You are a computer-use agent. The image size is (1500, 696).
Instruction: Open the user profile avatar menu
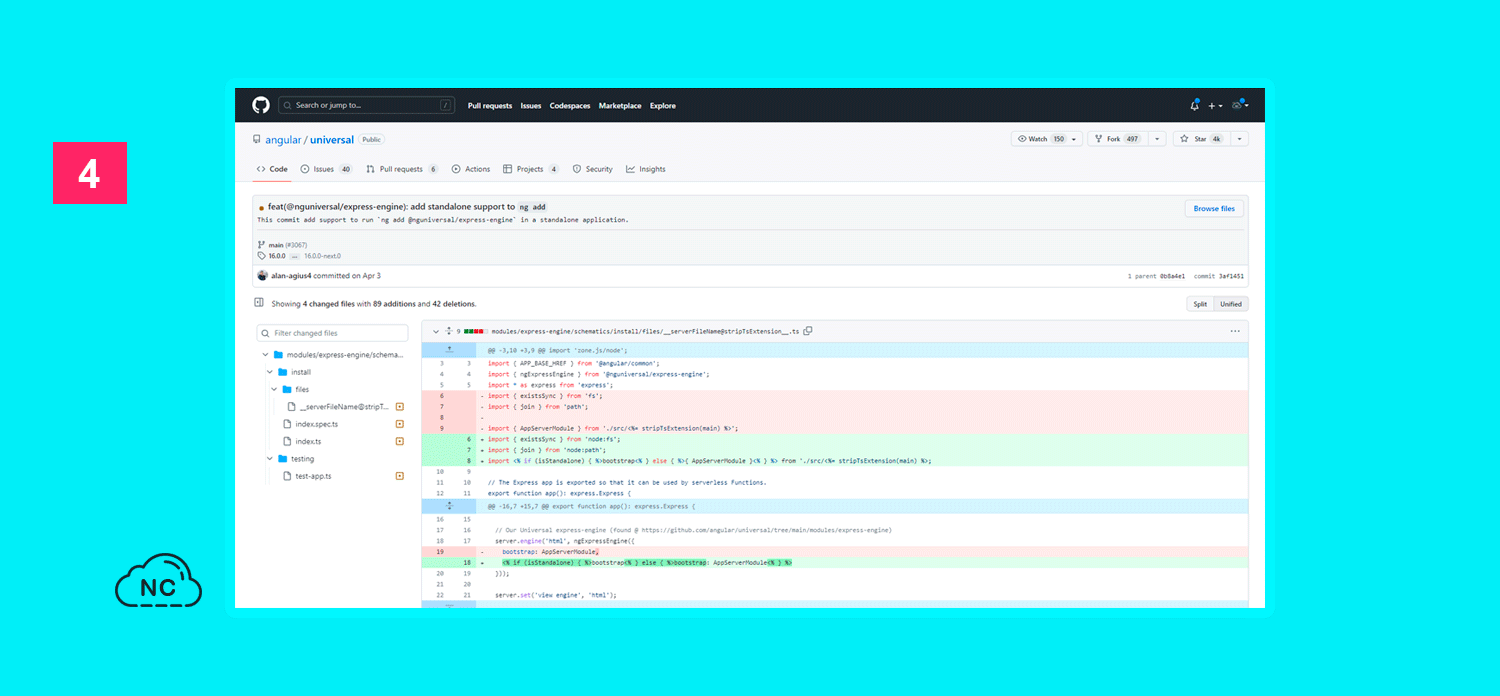(1240, 105)
